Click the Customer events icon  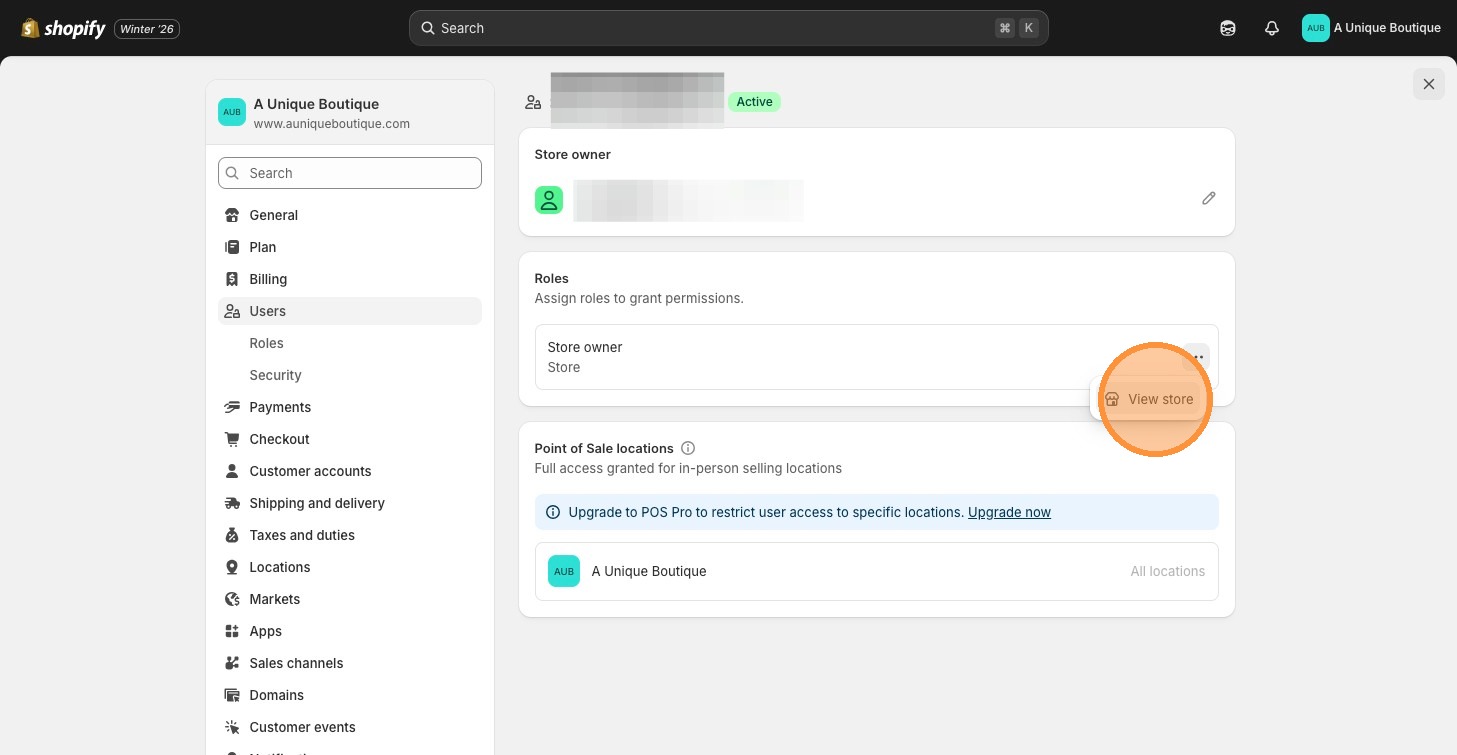(232, 727)
